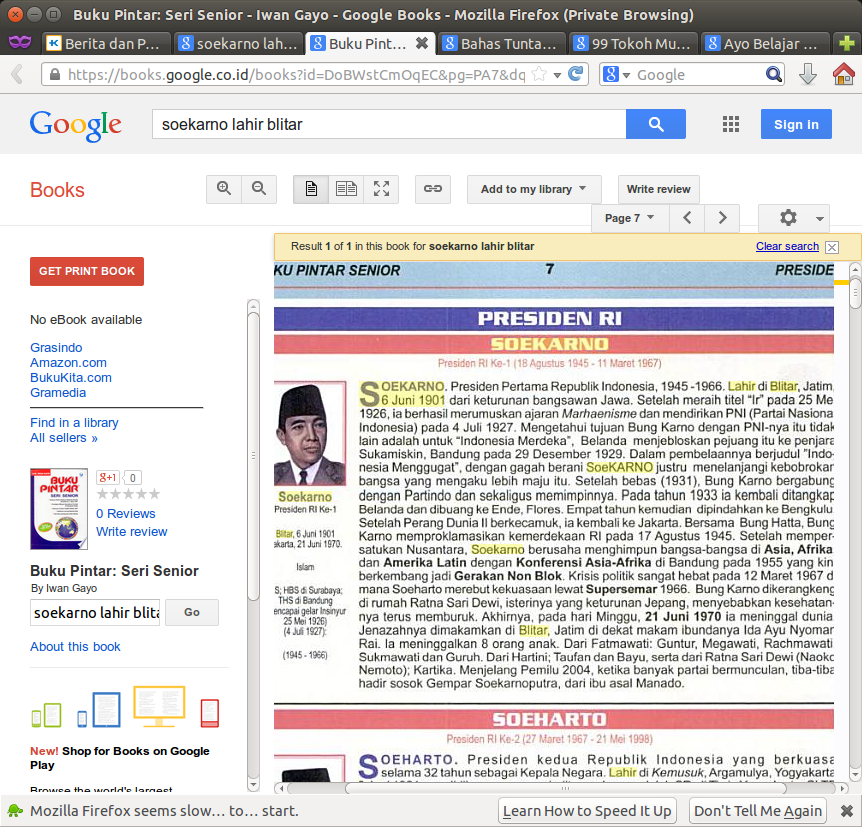Screen dimensions: 862x827
Task: Open the BukuKita.com link
Action: [x=71, y=377]
